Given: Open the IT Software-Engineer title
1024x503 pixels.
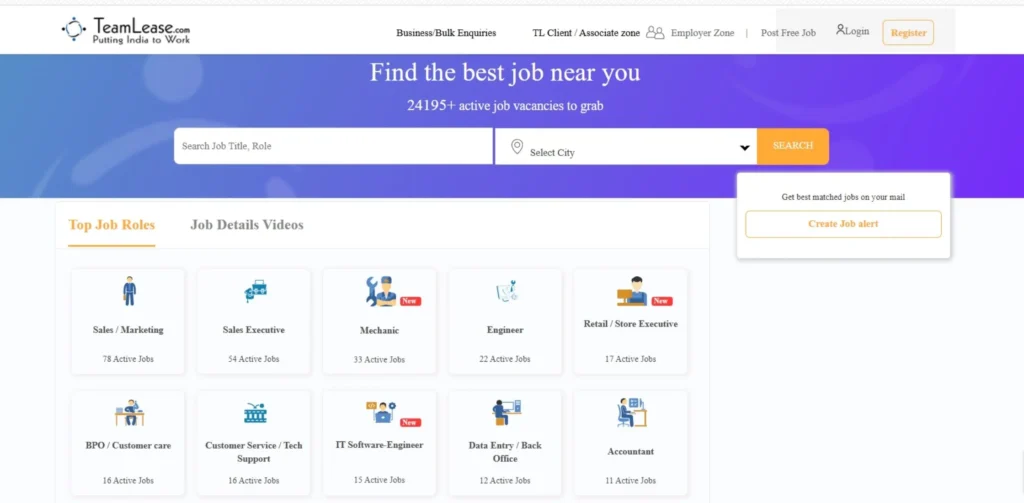Looking at the screenshot, I should 379,445.
